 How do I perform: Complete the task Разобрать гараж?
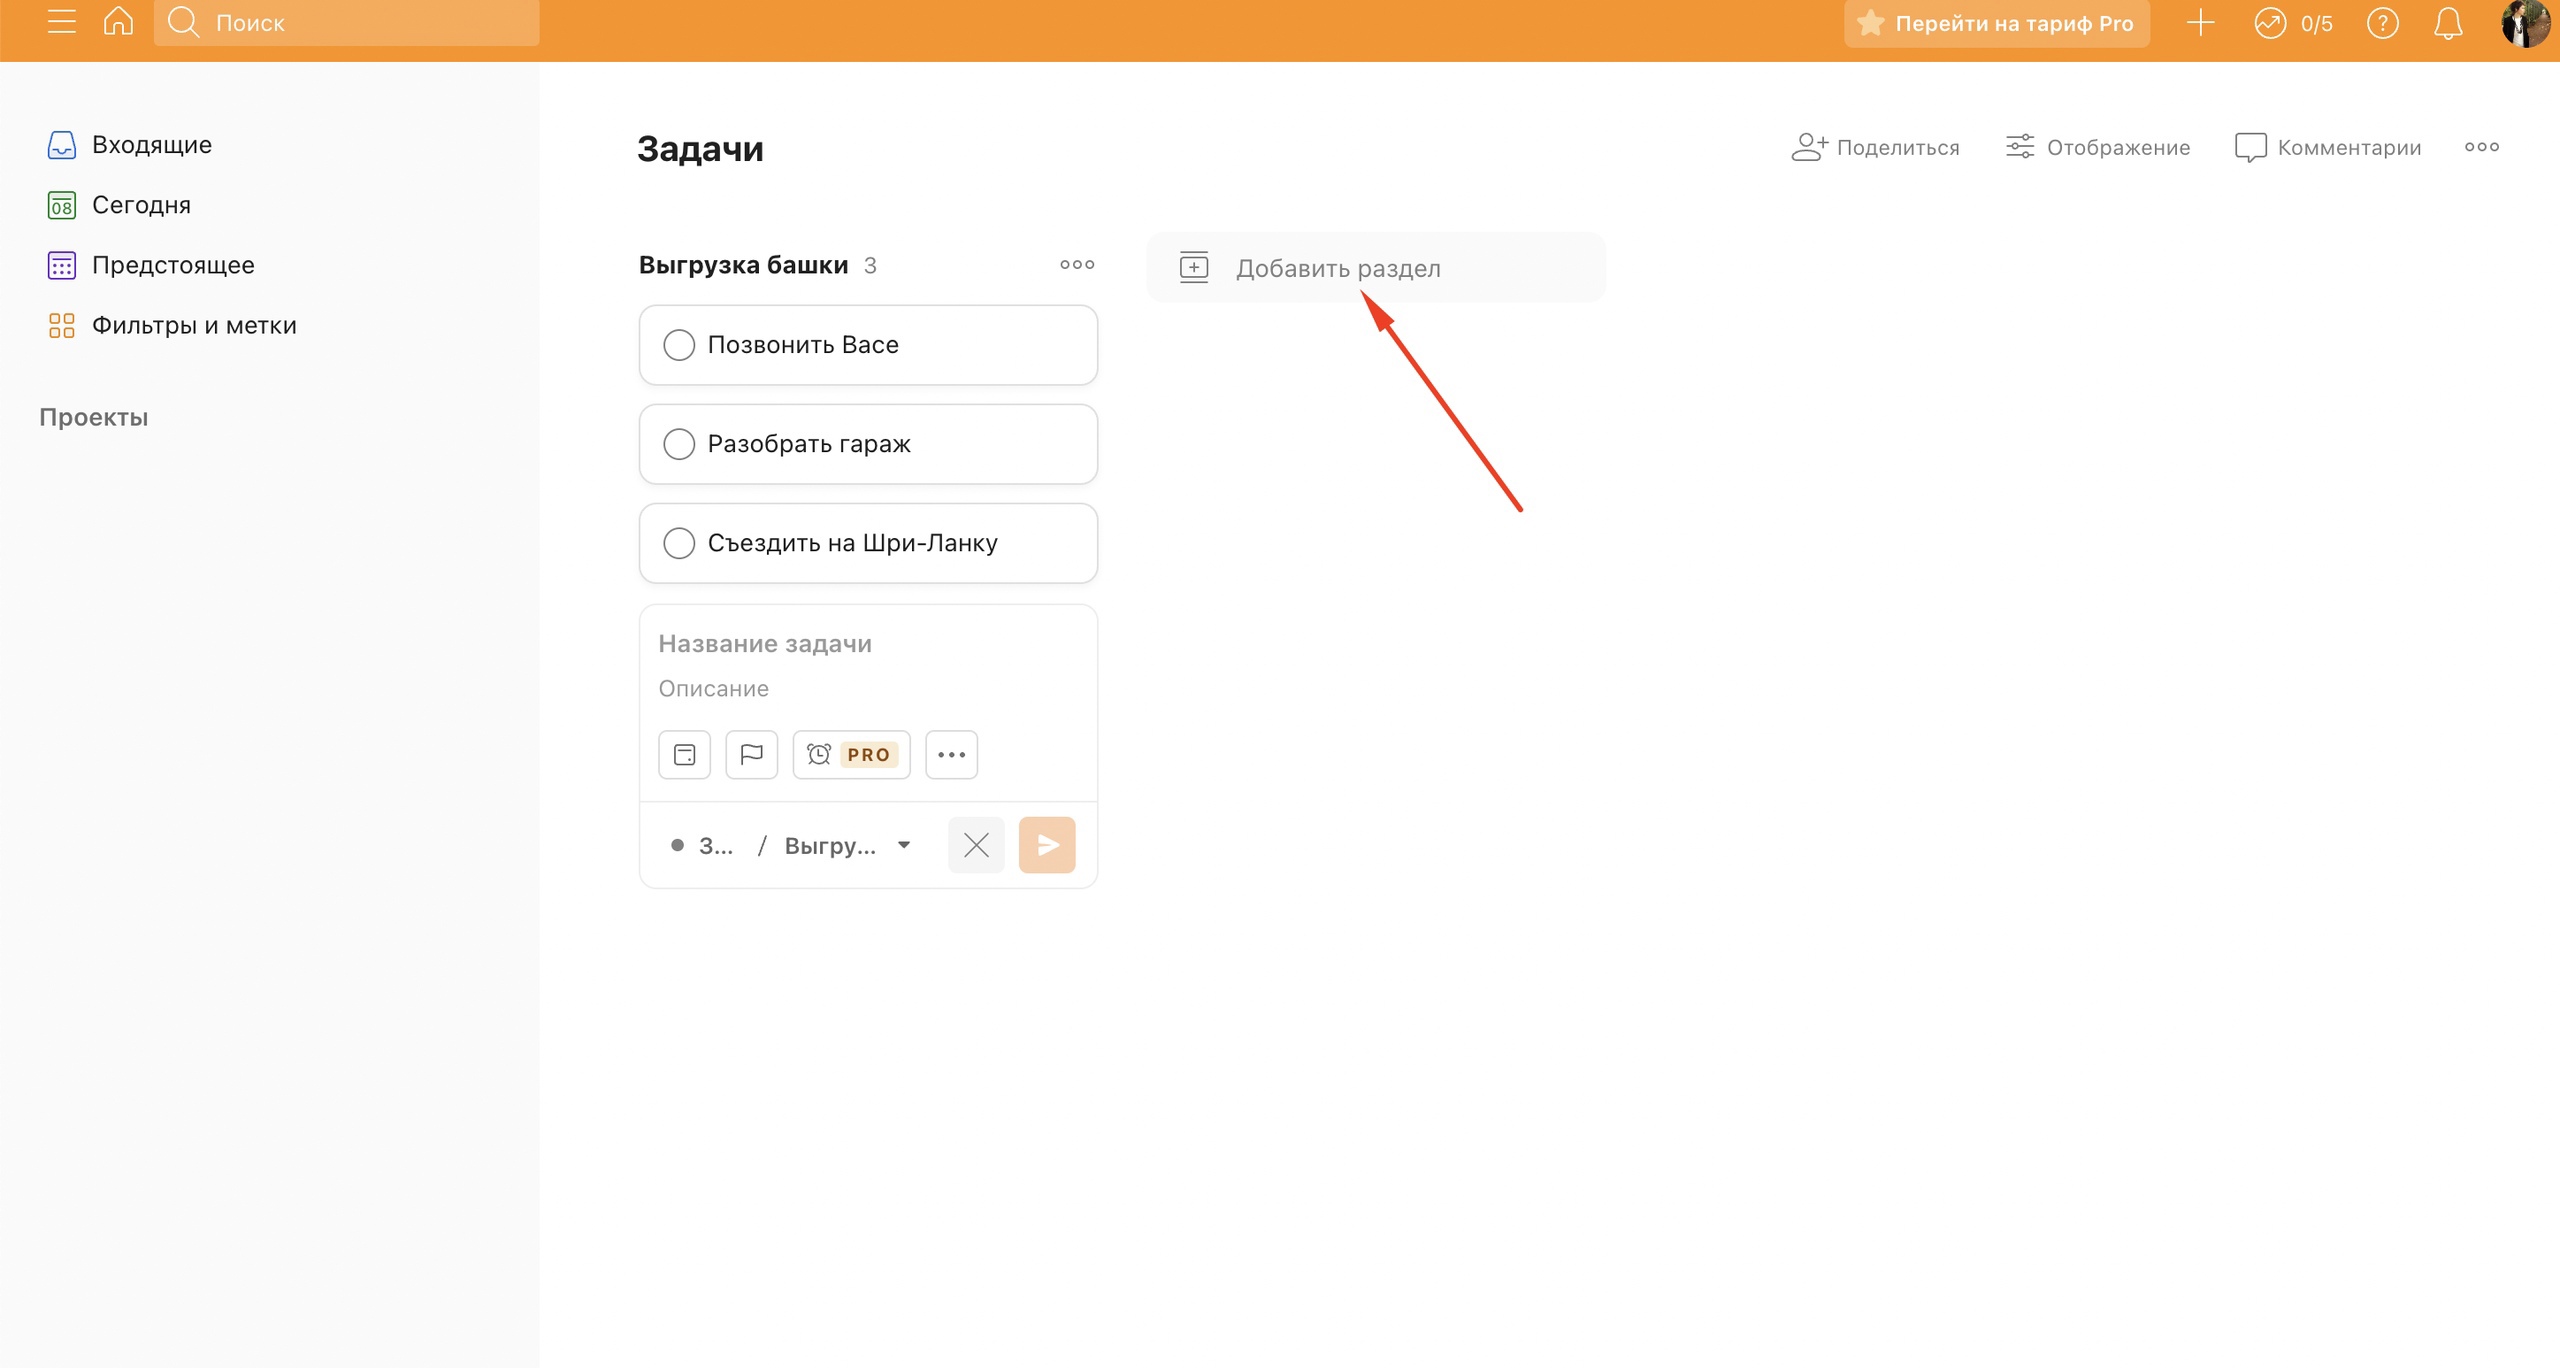tap(679, 444)
